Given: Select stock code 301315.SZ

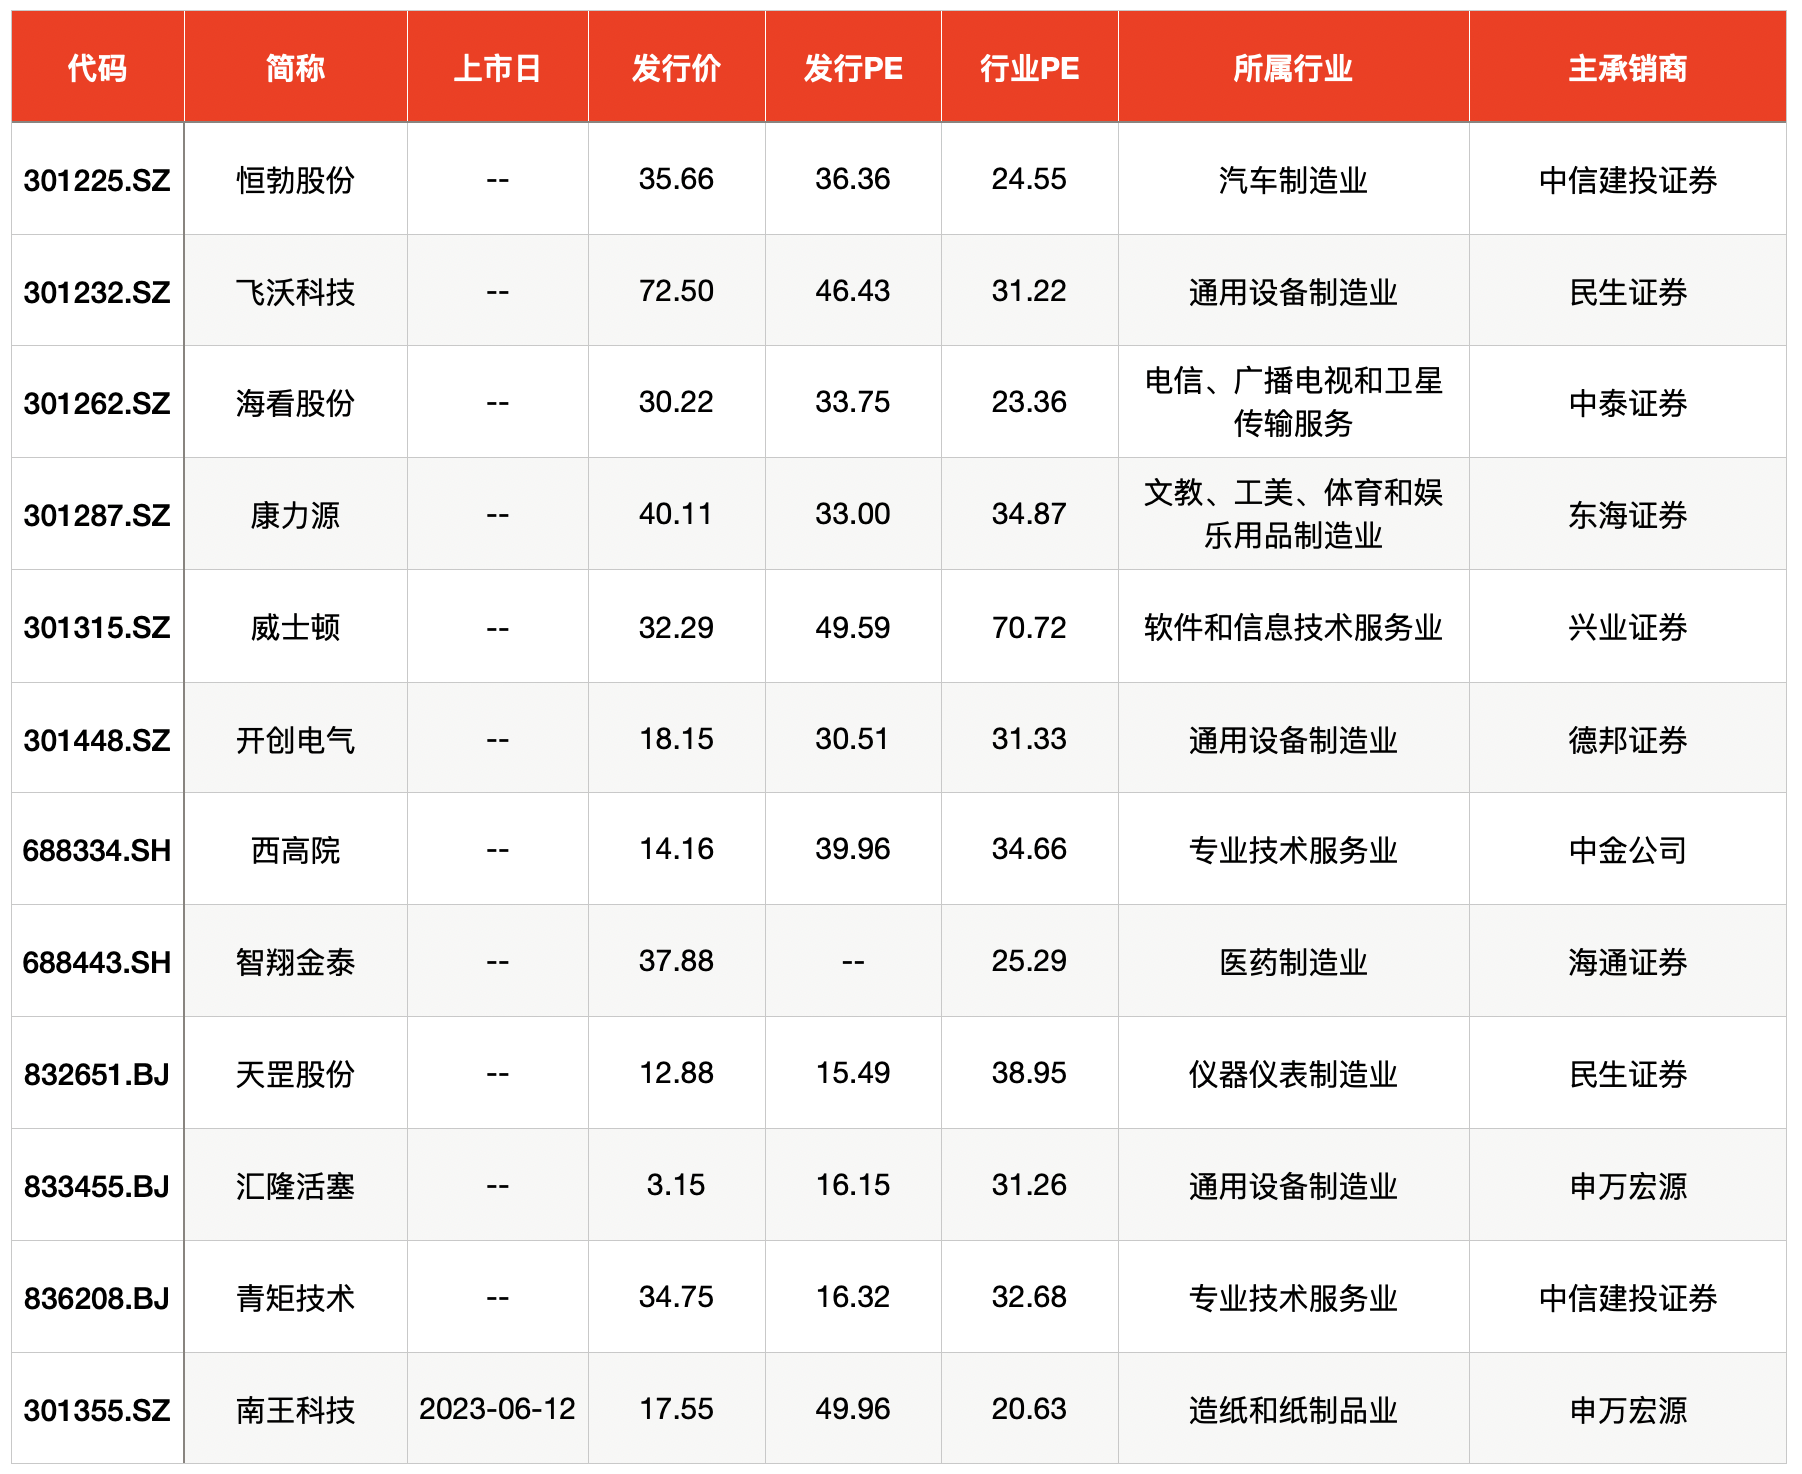Looking at the screenshot, I should coord(97,627).
